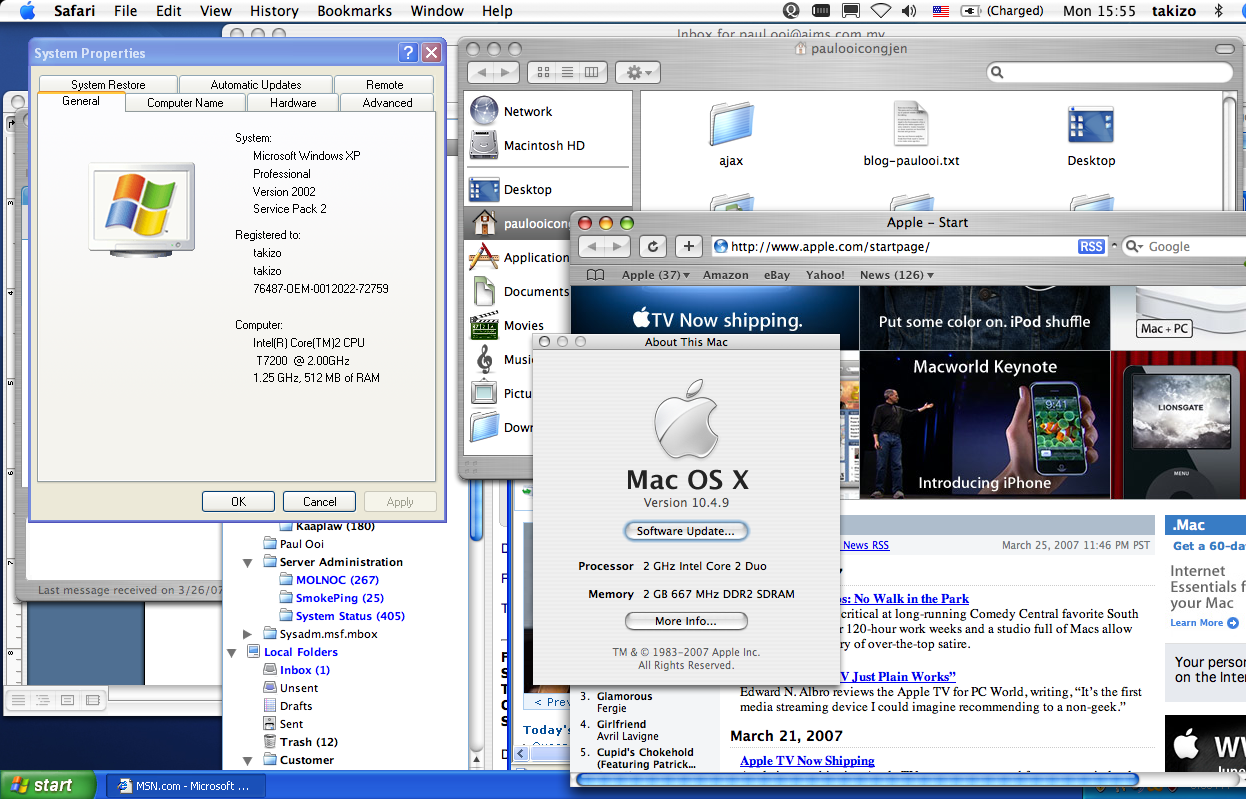Click the Software Update... button
This screenshot has width=1246, height=799.
pos(686,531)
